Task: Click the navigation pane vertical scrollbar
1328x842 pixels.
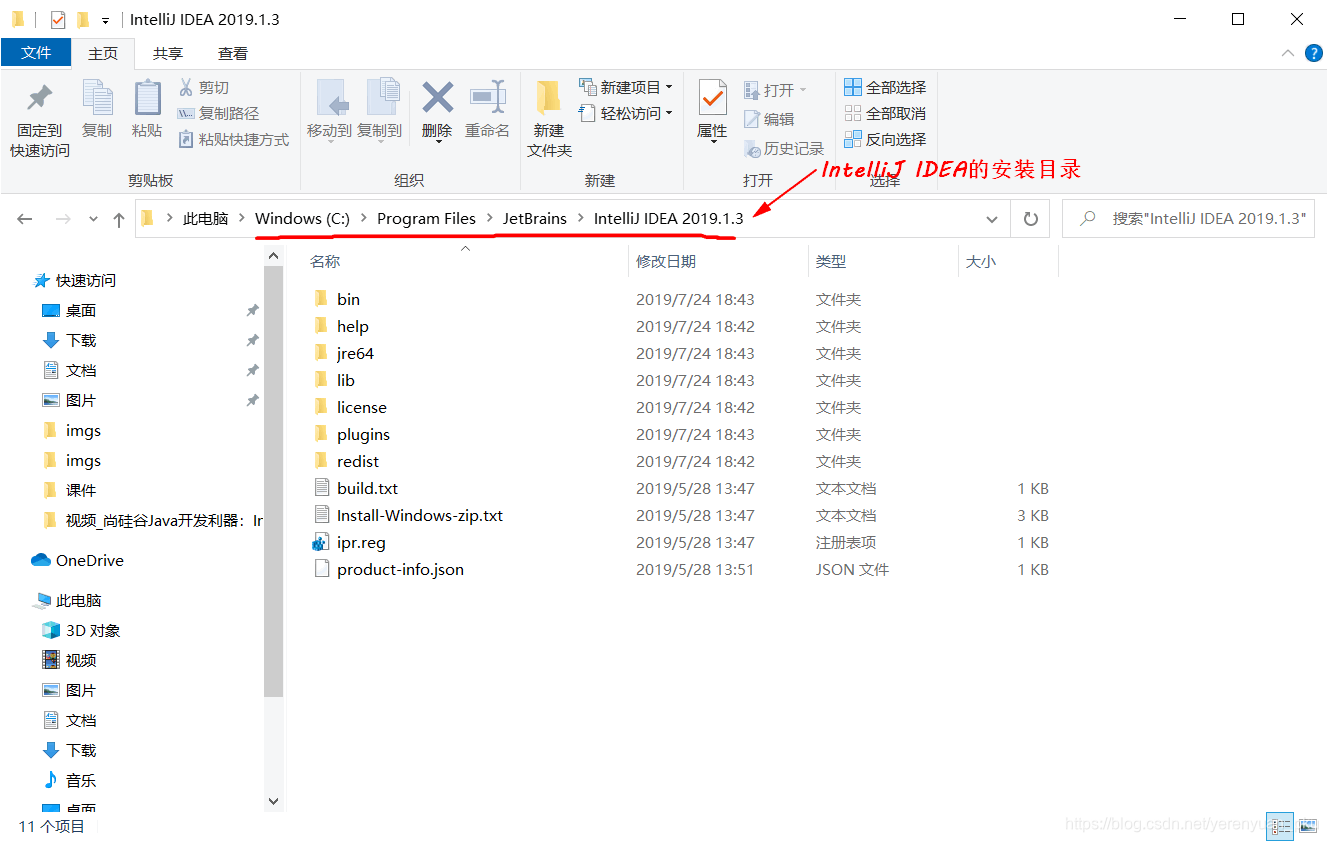Action: (274, 481)
